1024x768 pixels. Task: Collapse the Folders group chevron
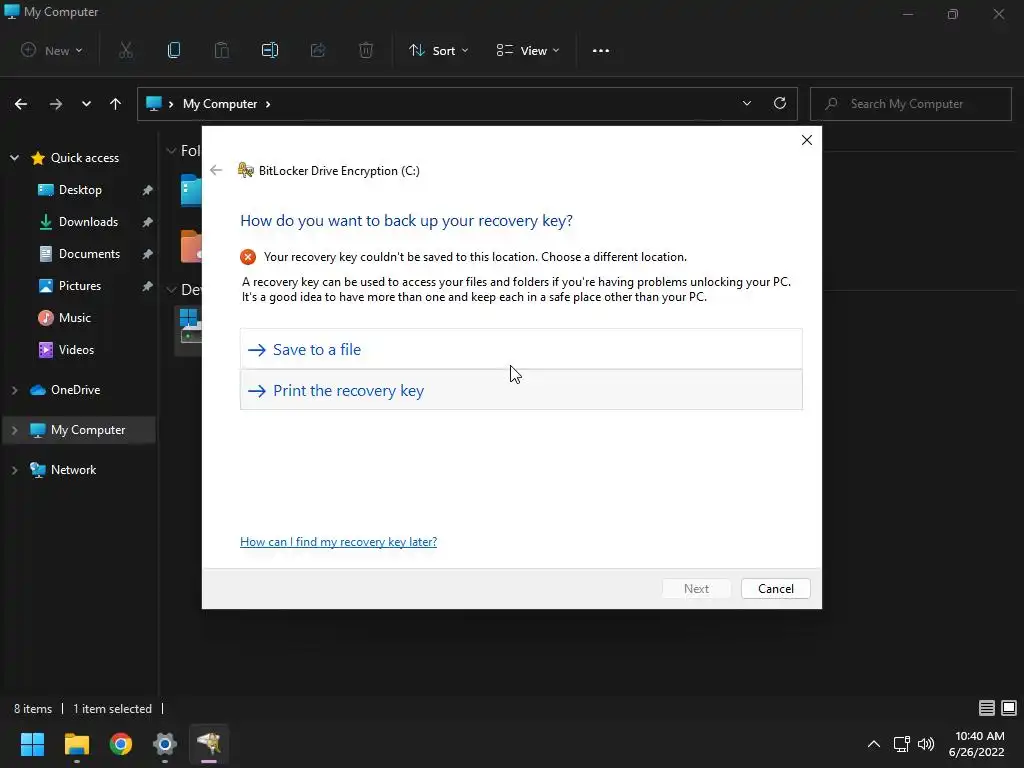171,151
